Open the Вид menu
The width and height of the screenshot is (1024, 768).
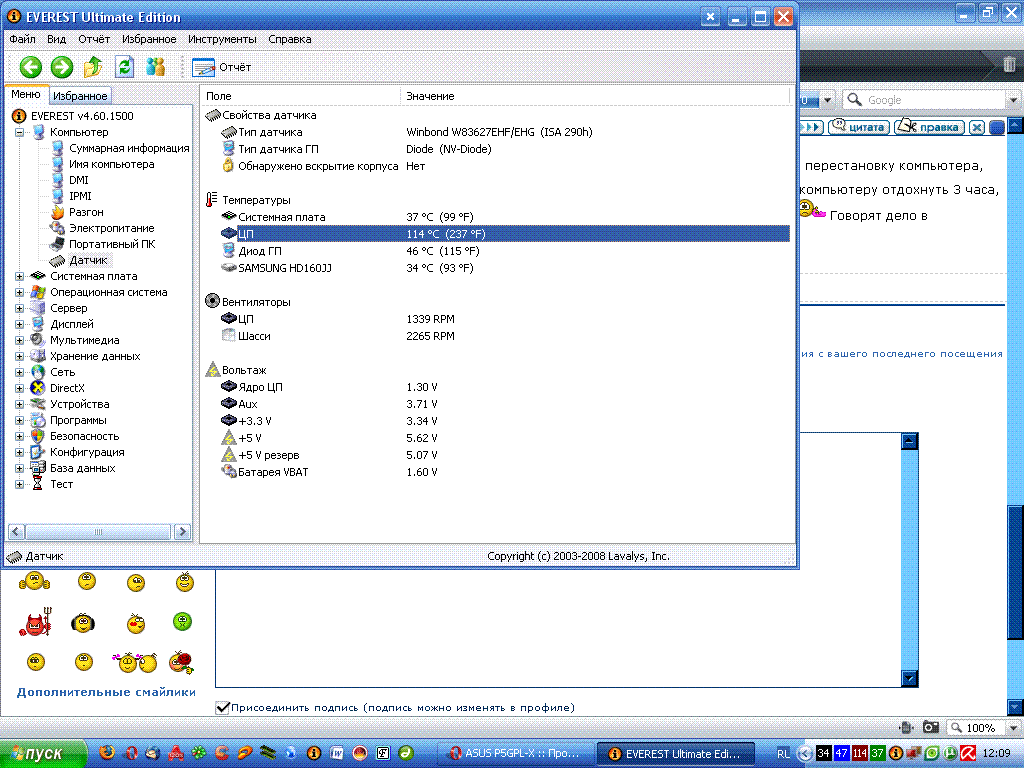(56, 39)
